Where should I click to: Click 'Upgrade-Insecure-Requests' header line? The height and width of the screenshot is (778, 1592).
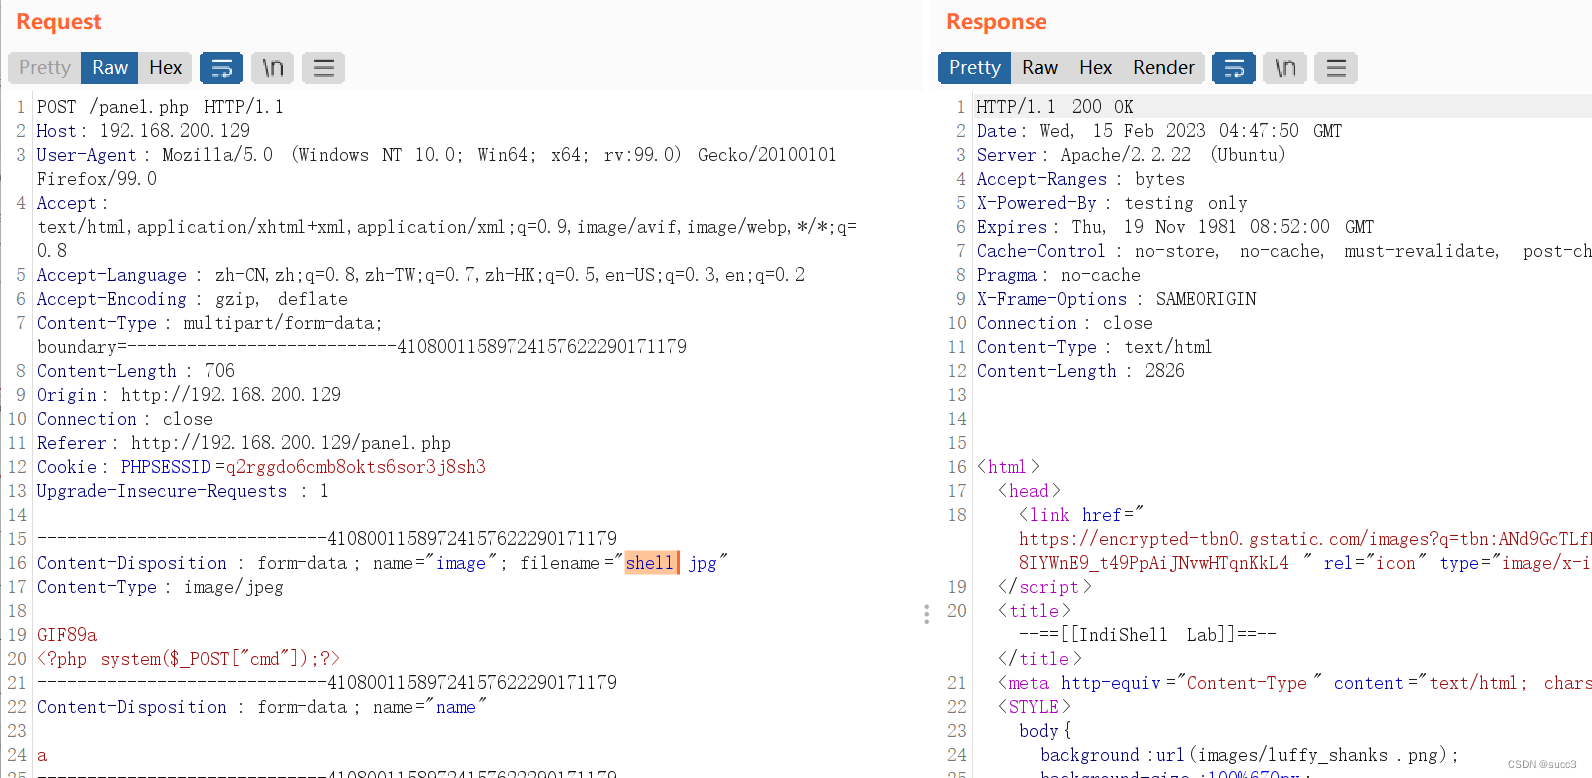click(183, 491)
